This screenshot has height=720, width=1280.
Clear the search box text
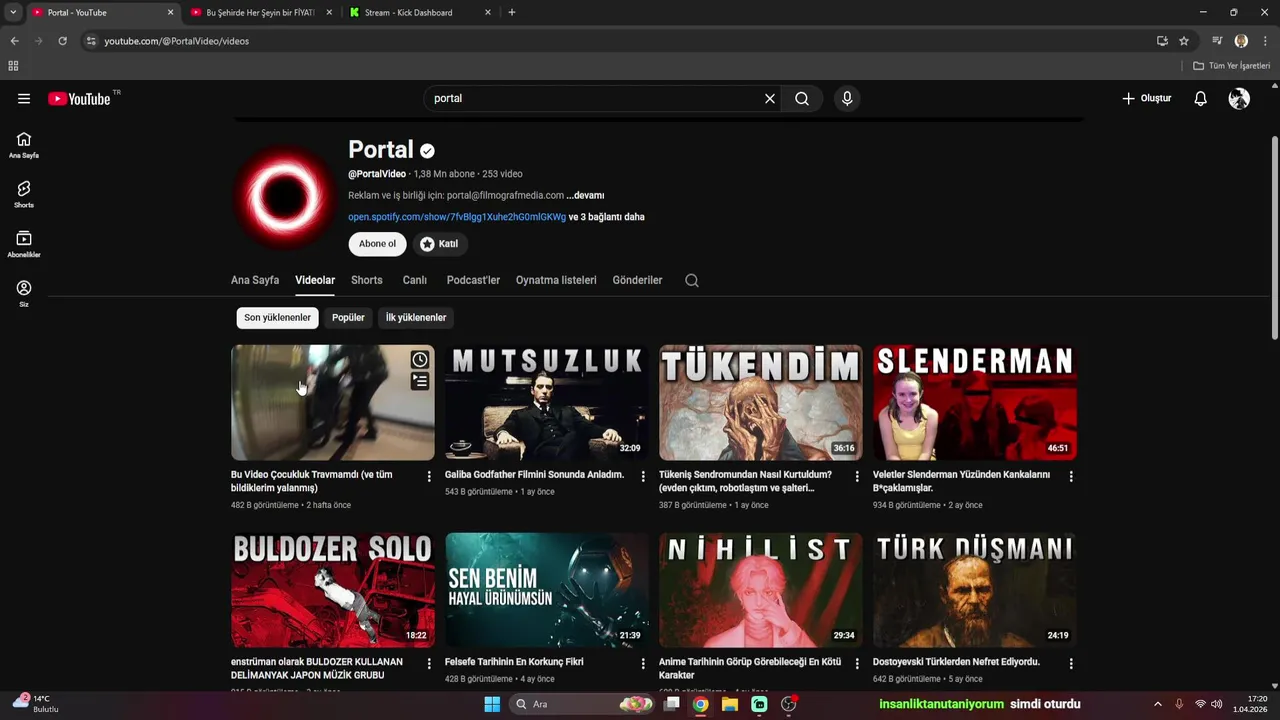tap(770, 98)
